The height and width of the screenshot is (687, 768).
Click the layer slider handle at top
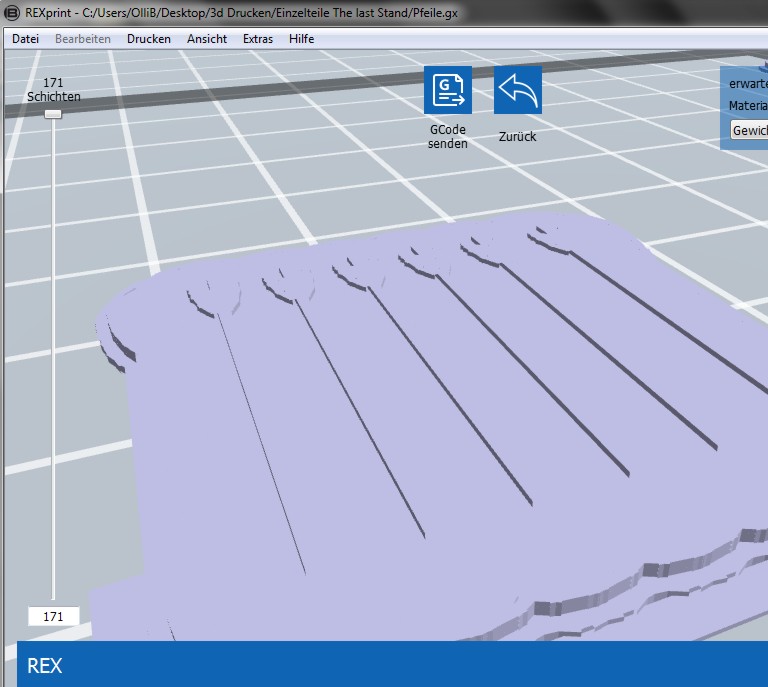click(53, 114)
